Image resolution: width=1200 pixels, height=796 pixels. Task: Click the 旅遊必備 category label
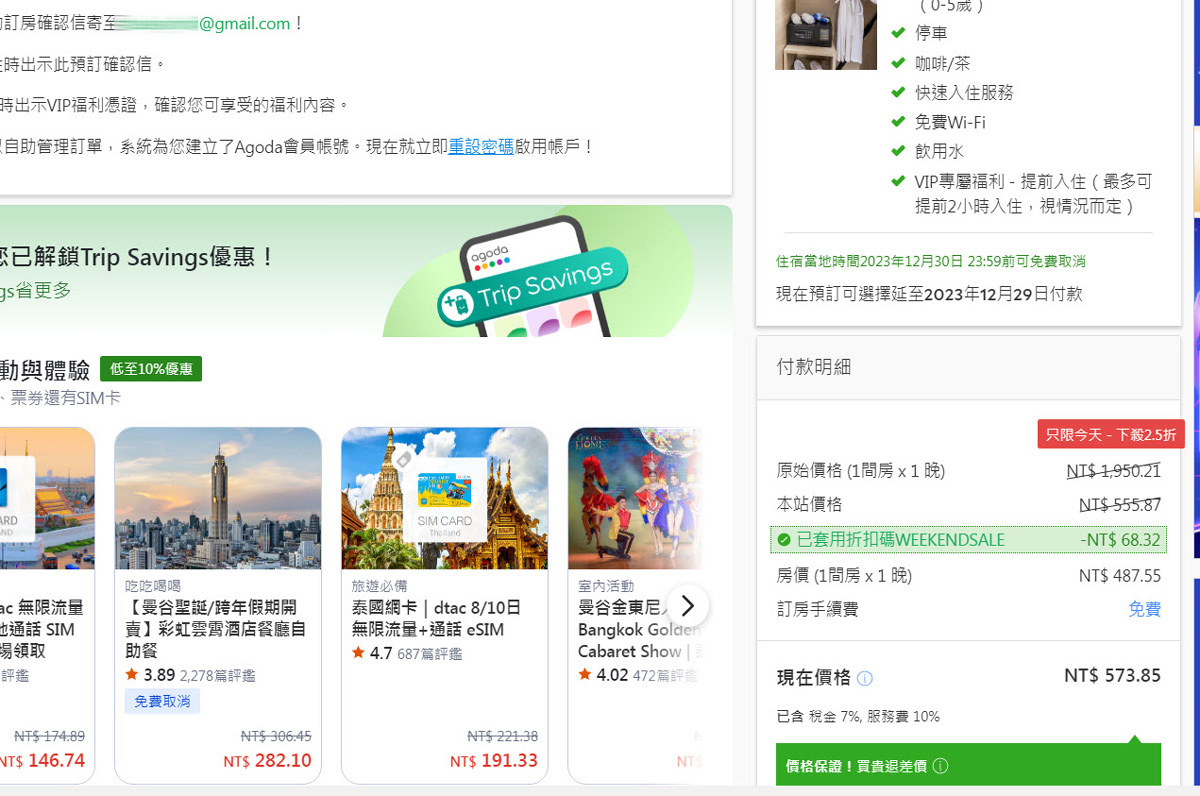(380, 586)
